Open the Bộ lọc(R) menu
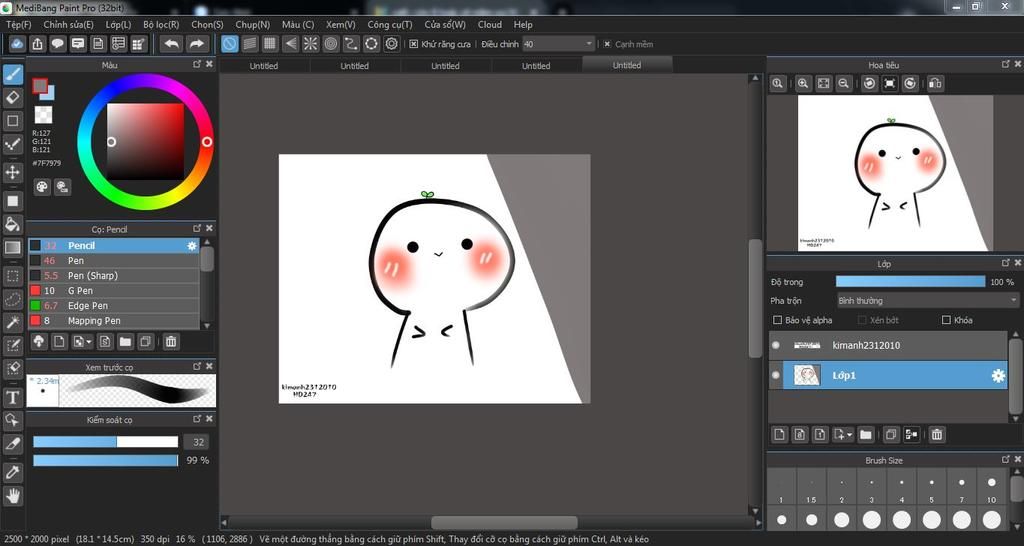The height and width of the screenshot is (546, 1024). [161, 24]
